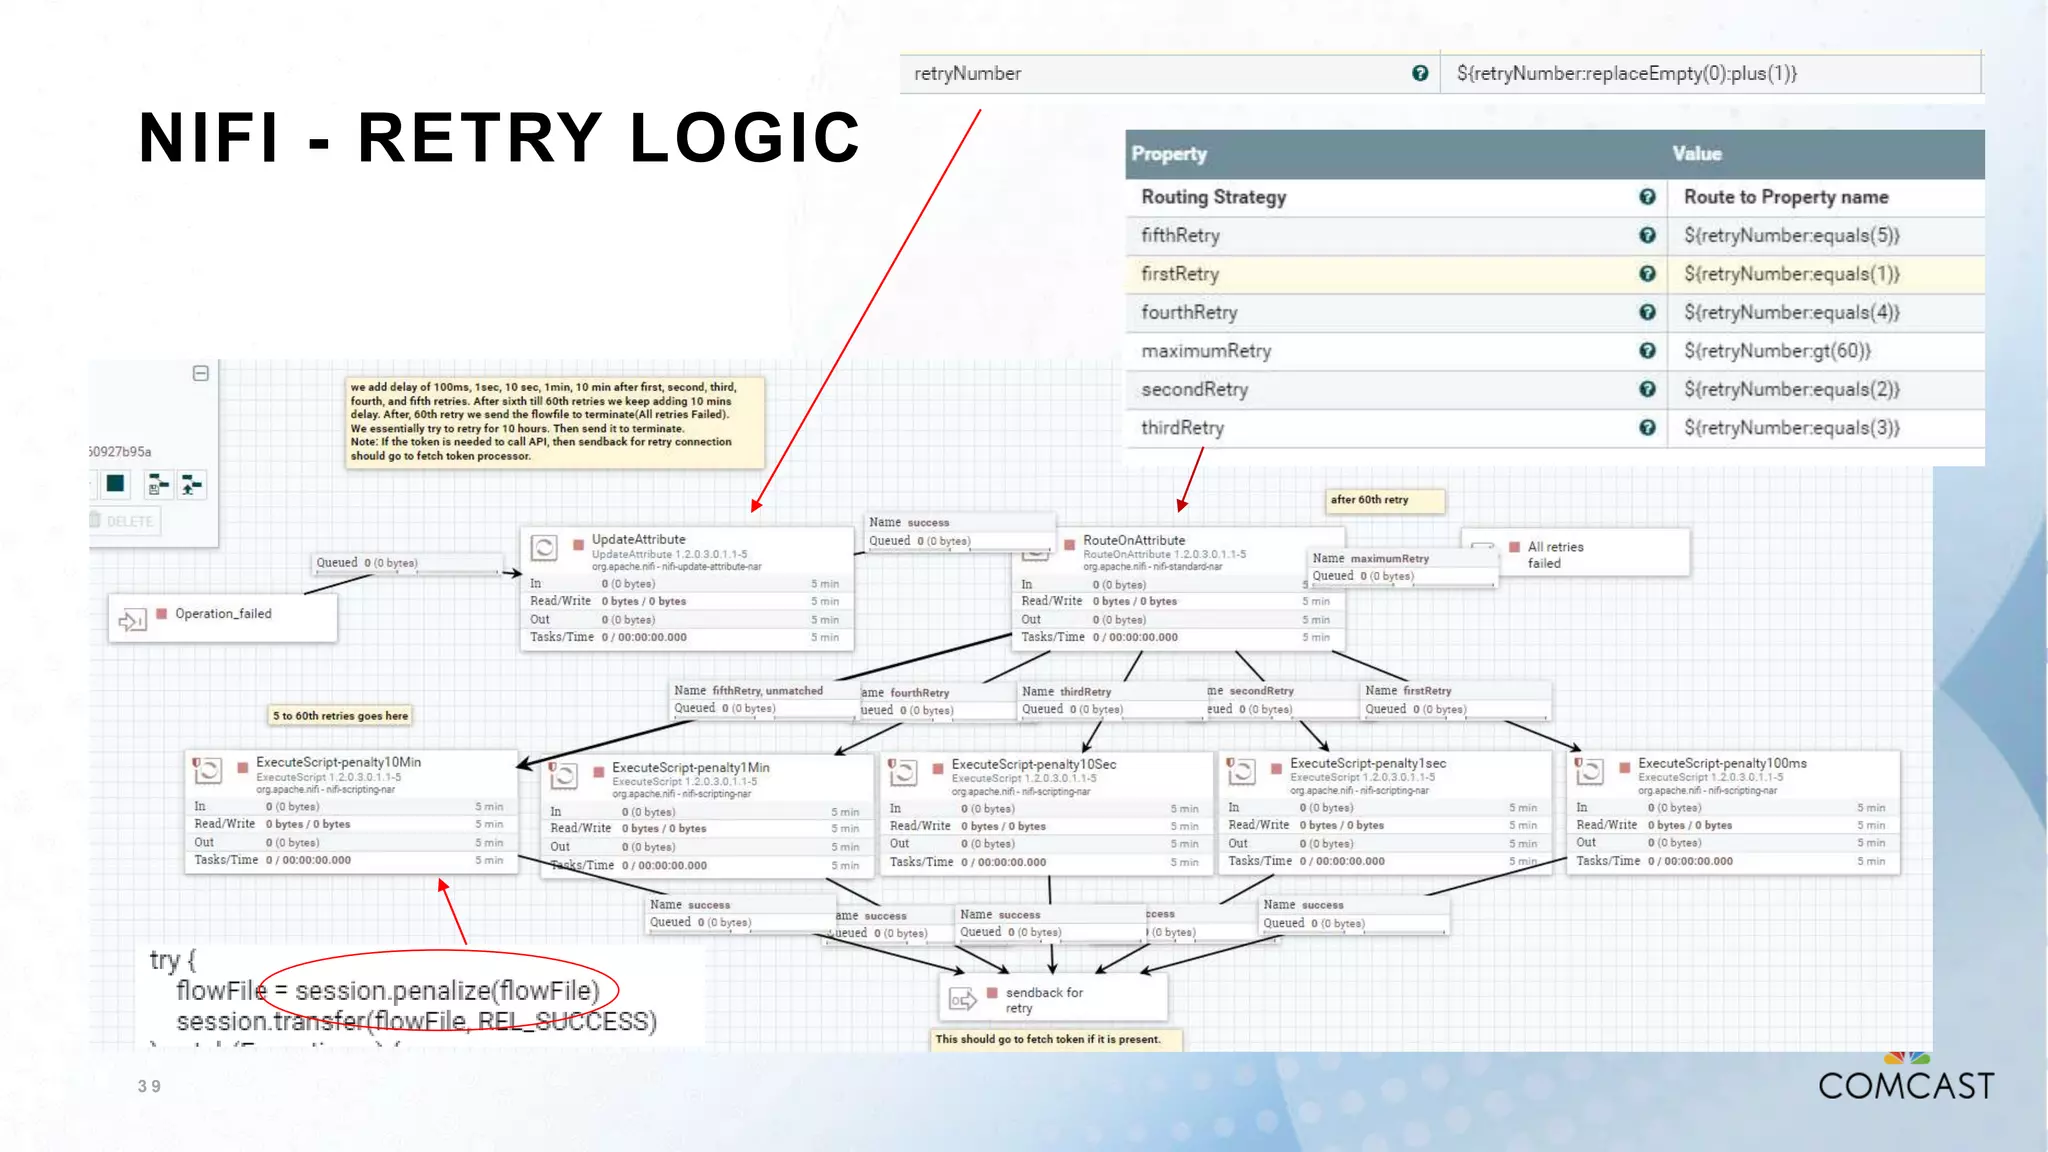This screenshot has height=1152, width=2048.
Task: Open help icon for secondRetry row
Action: coord(1647,389)
